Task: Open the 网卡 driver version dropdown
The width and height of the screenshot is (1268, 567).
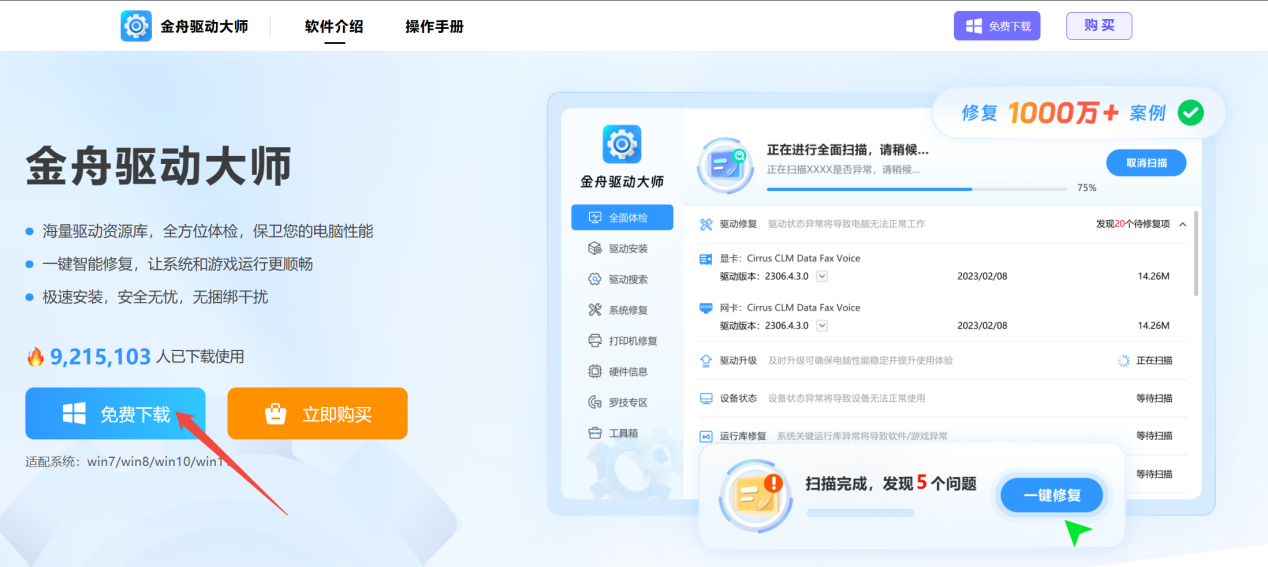Action: pyautogui.click(x=822, y=326)
